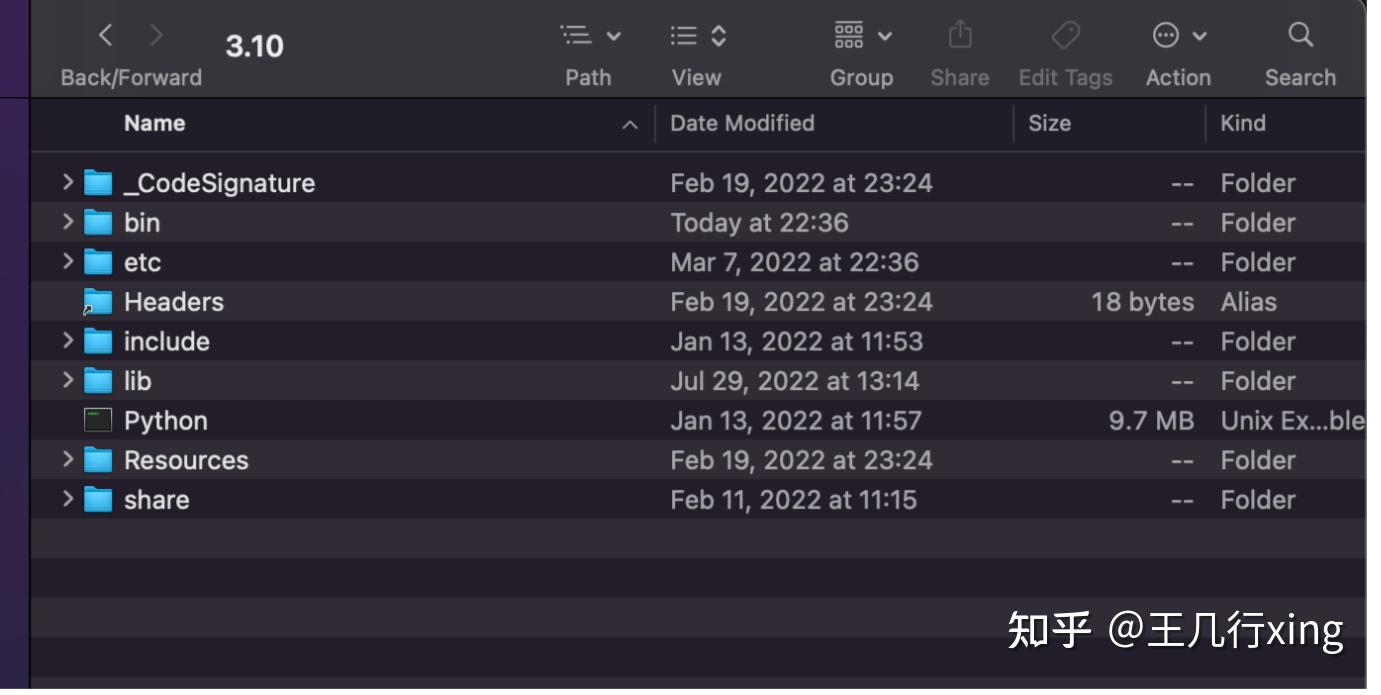Select the Python Unix executable file
The width and height of the screenshot is (1381, 695).
click(165, 420)
